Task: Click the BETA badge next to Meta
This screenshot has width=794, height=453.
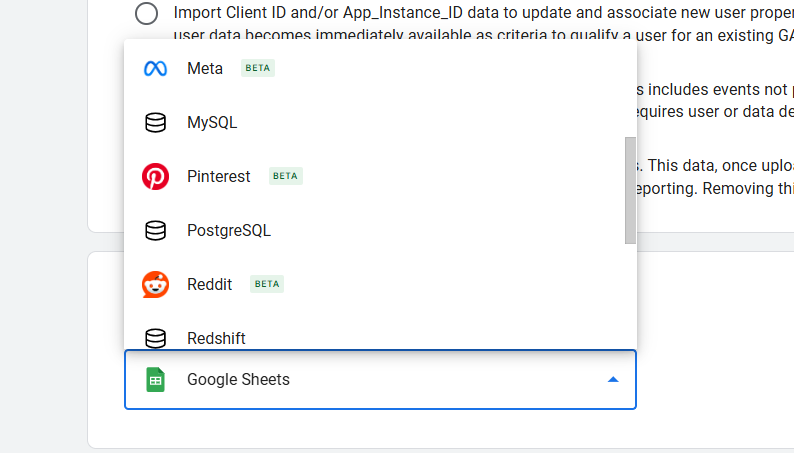Action: (258, 68)
